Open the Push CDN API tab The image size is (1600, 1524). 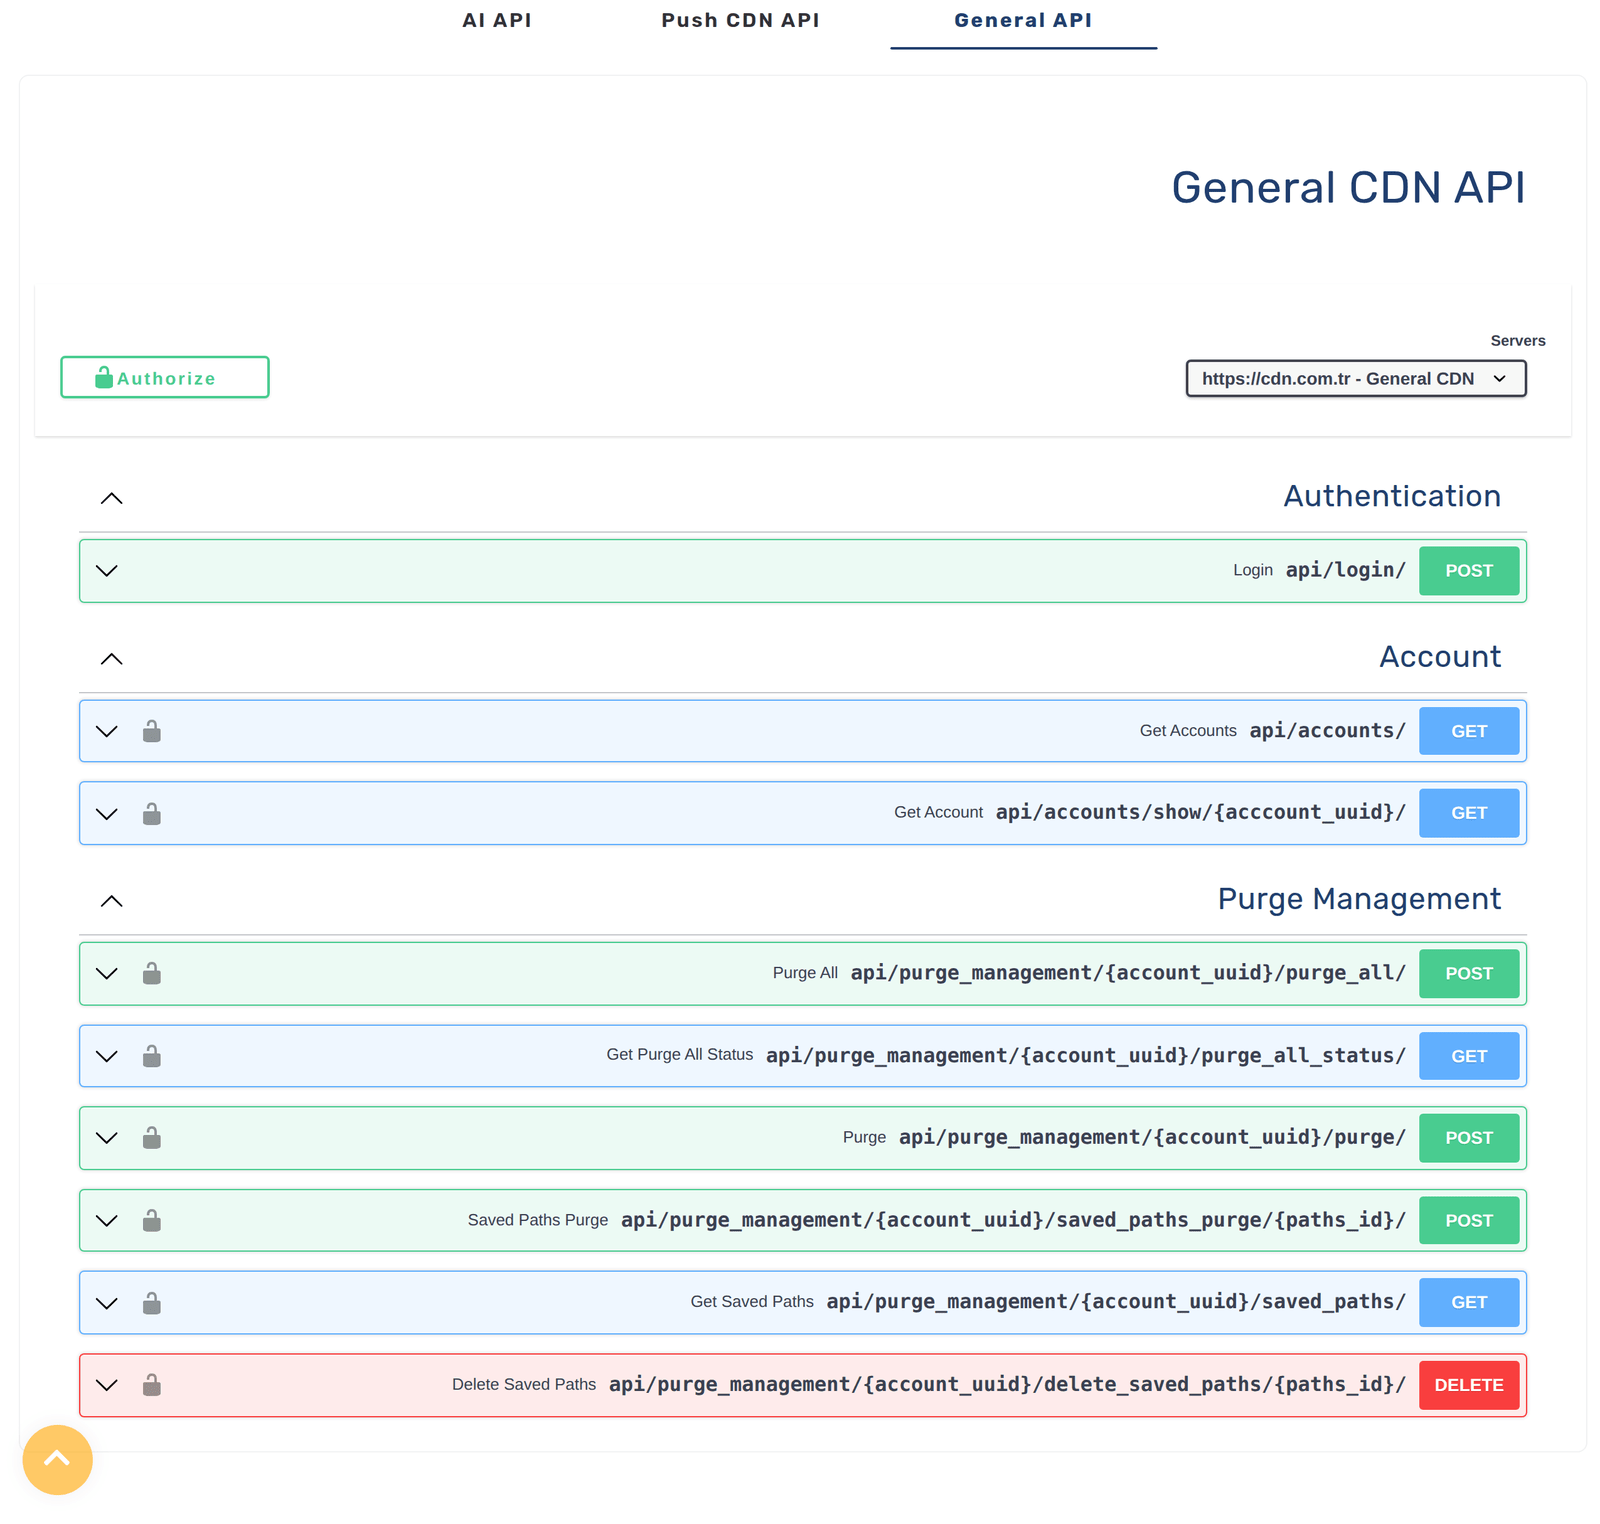pos(740,20)
